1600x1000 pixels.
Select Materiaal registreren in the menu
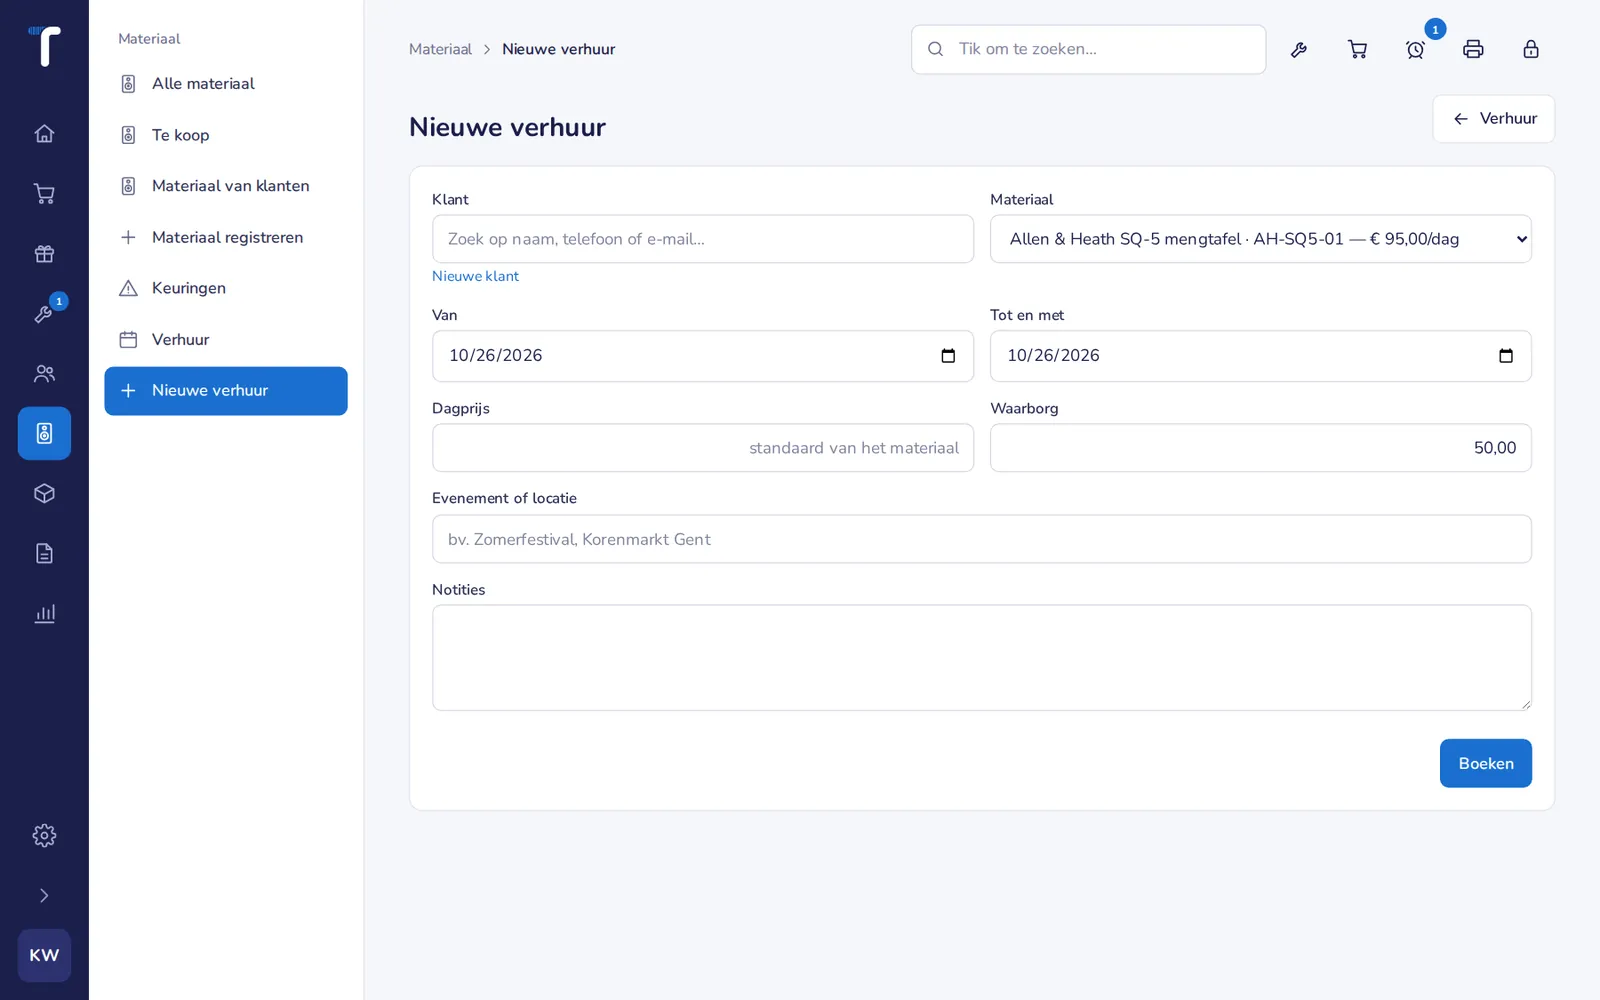click(226, 237)
